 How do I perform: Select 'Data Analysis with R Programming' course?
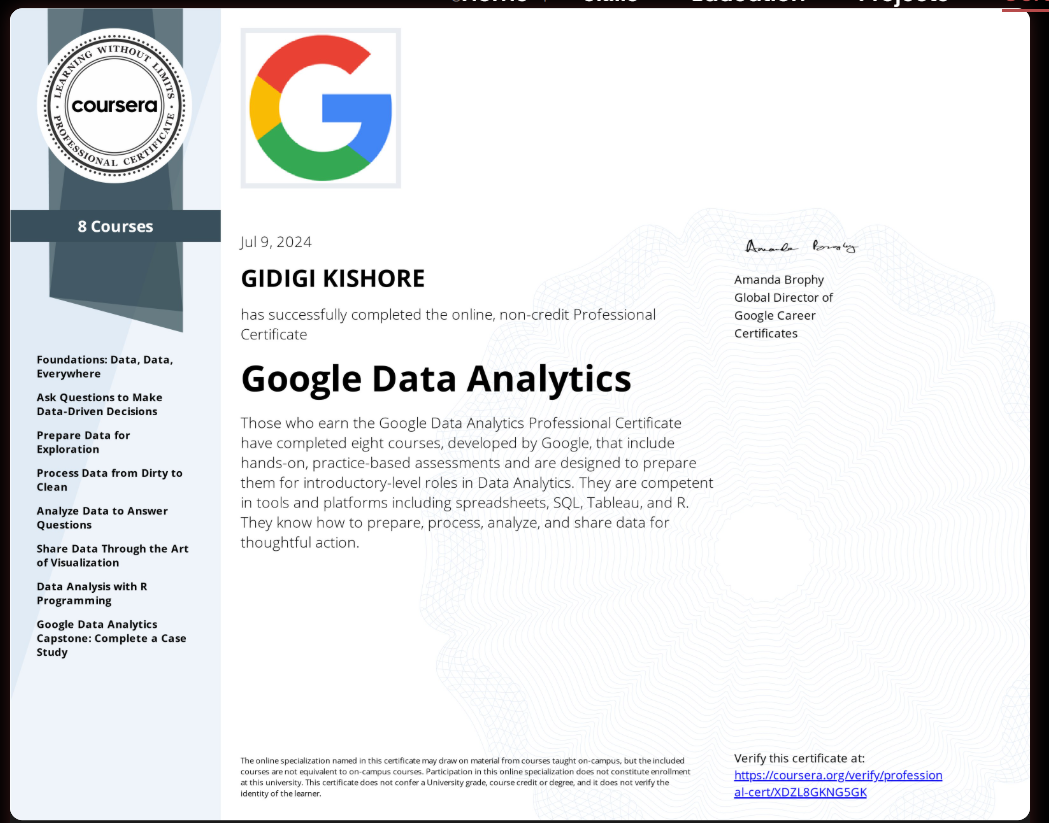[91, 593]
